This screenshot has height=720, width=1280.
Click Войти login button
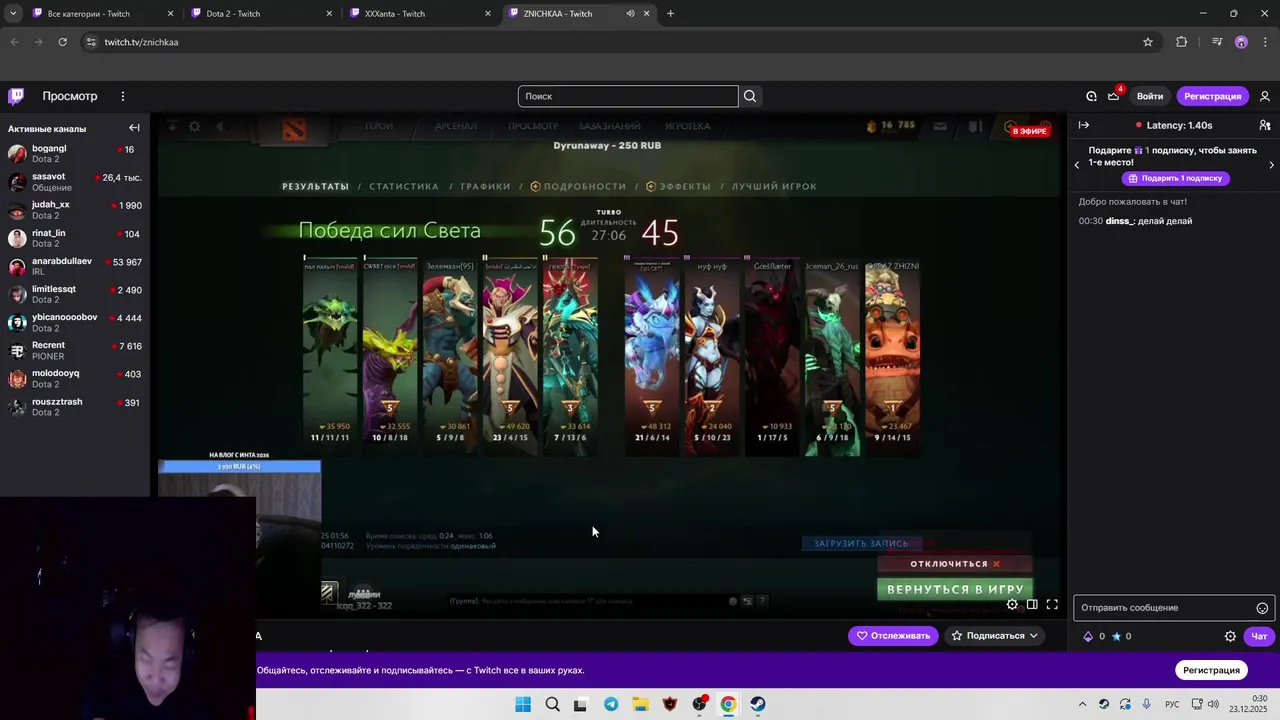(1150, 96)
